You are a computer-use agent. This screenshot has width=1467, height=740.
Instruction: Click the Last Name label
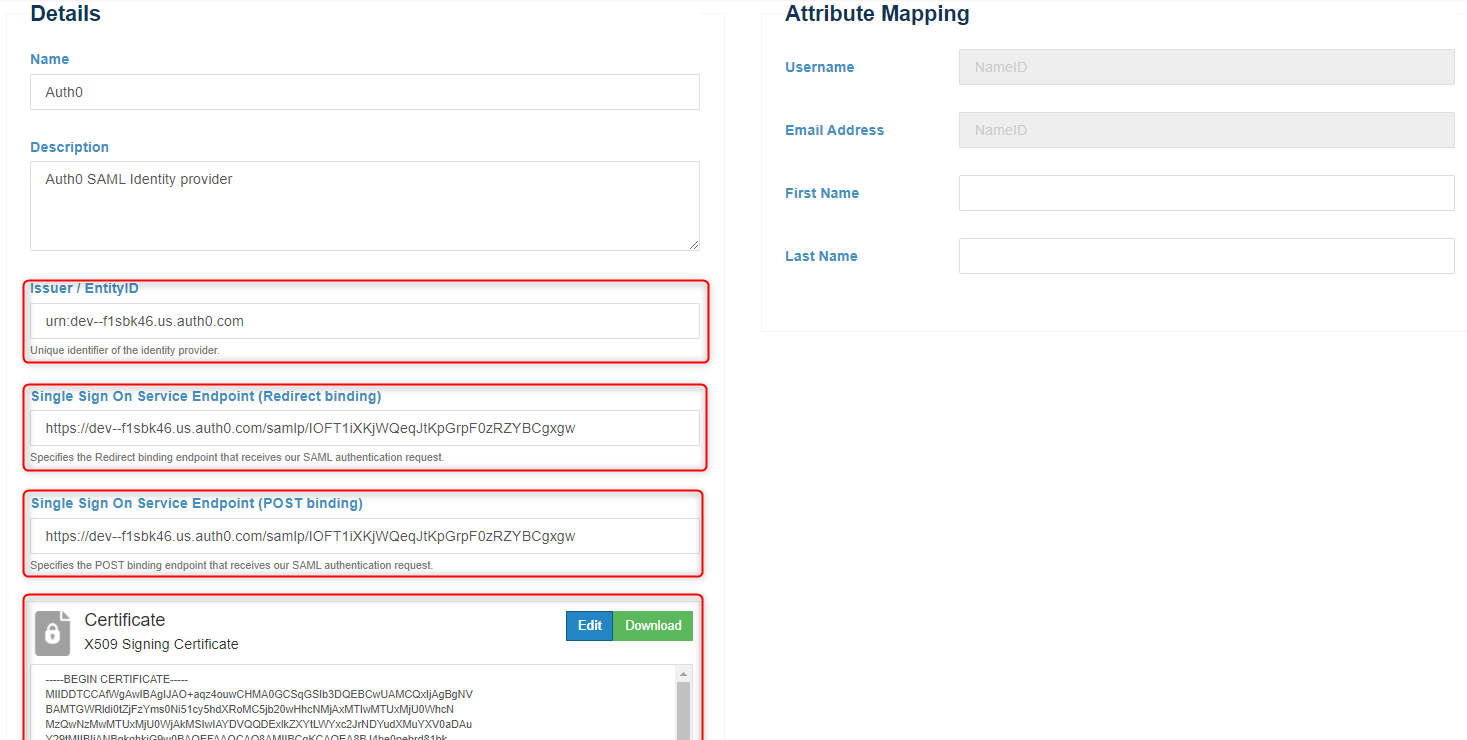(820, 256)
